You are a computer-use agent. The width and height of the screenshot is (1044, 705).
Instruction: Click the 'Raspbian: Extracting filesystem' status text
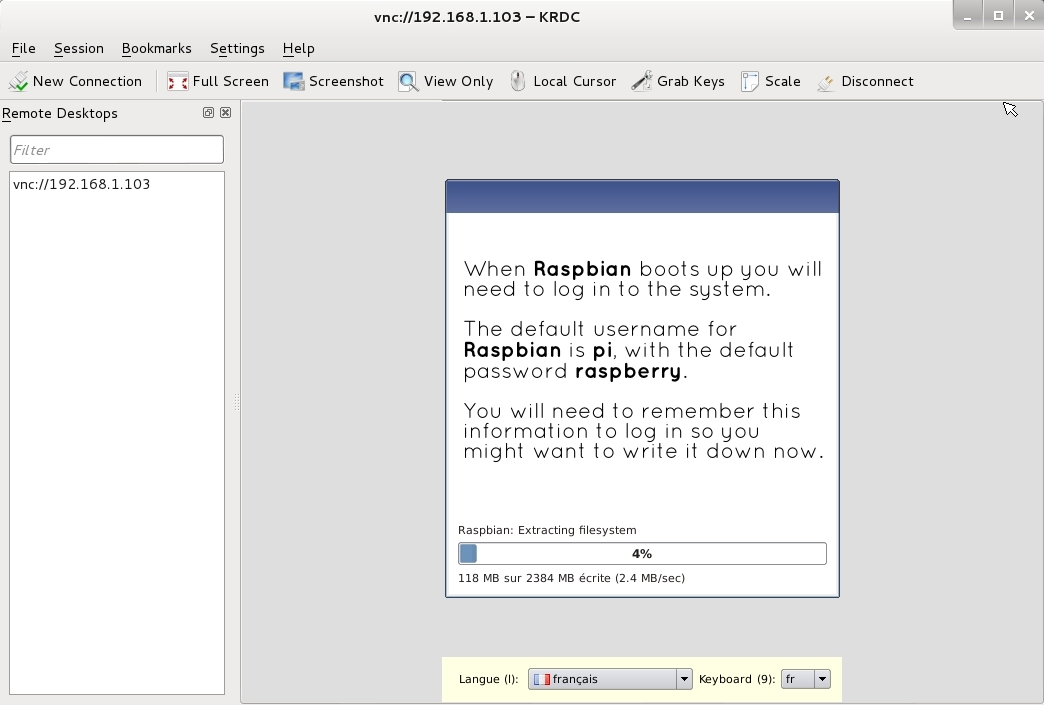coord(547,531)
